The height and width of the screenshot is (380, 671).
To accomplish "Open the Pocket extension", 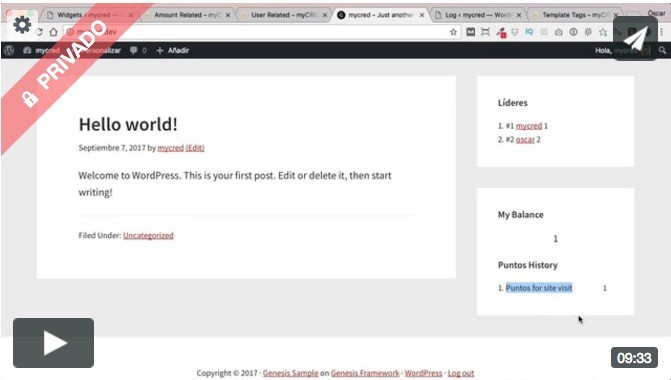I will (515, 32).
